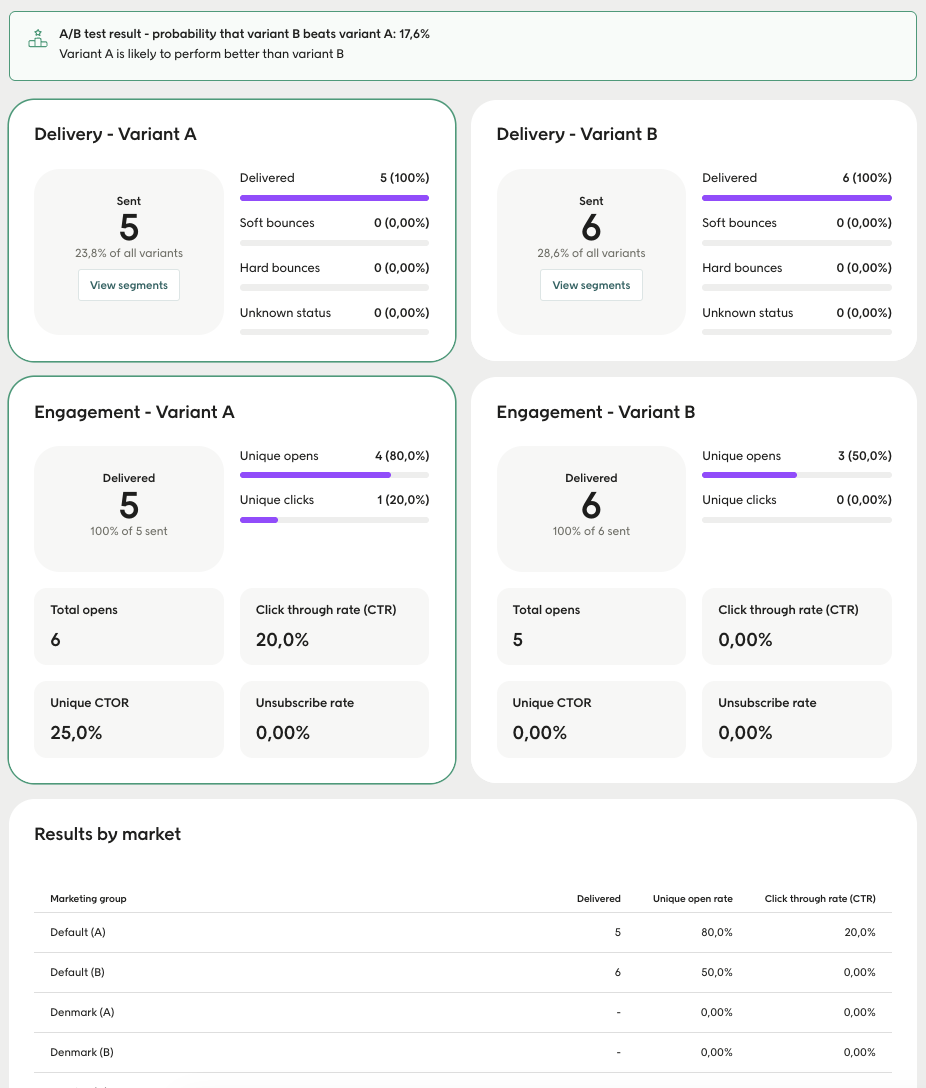This screenshot has height=1088, width=926.
Task: Click Variant B Unique CTOR card
Action: [x=591, y=719]
